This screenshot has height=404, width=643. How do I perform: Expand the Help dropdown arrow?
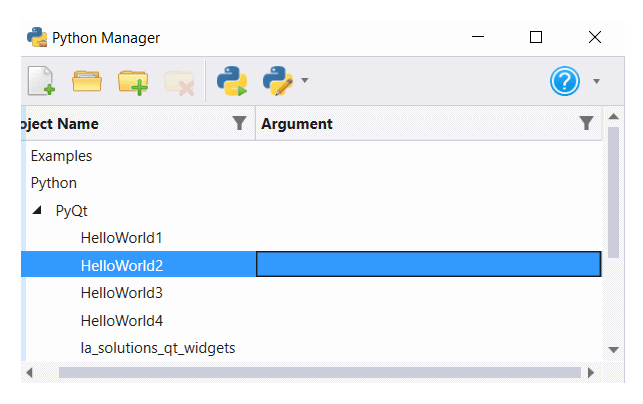tap(597, 81)
